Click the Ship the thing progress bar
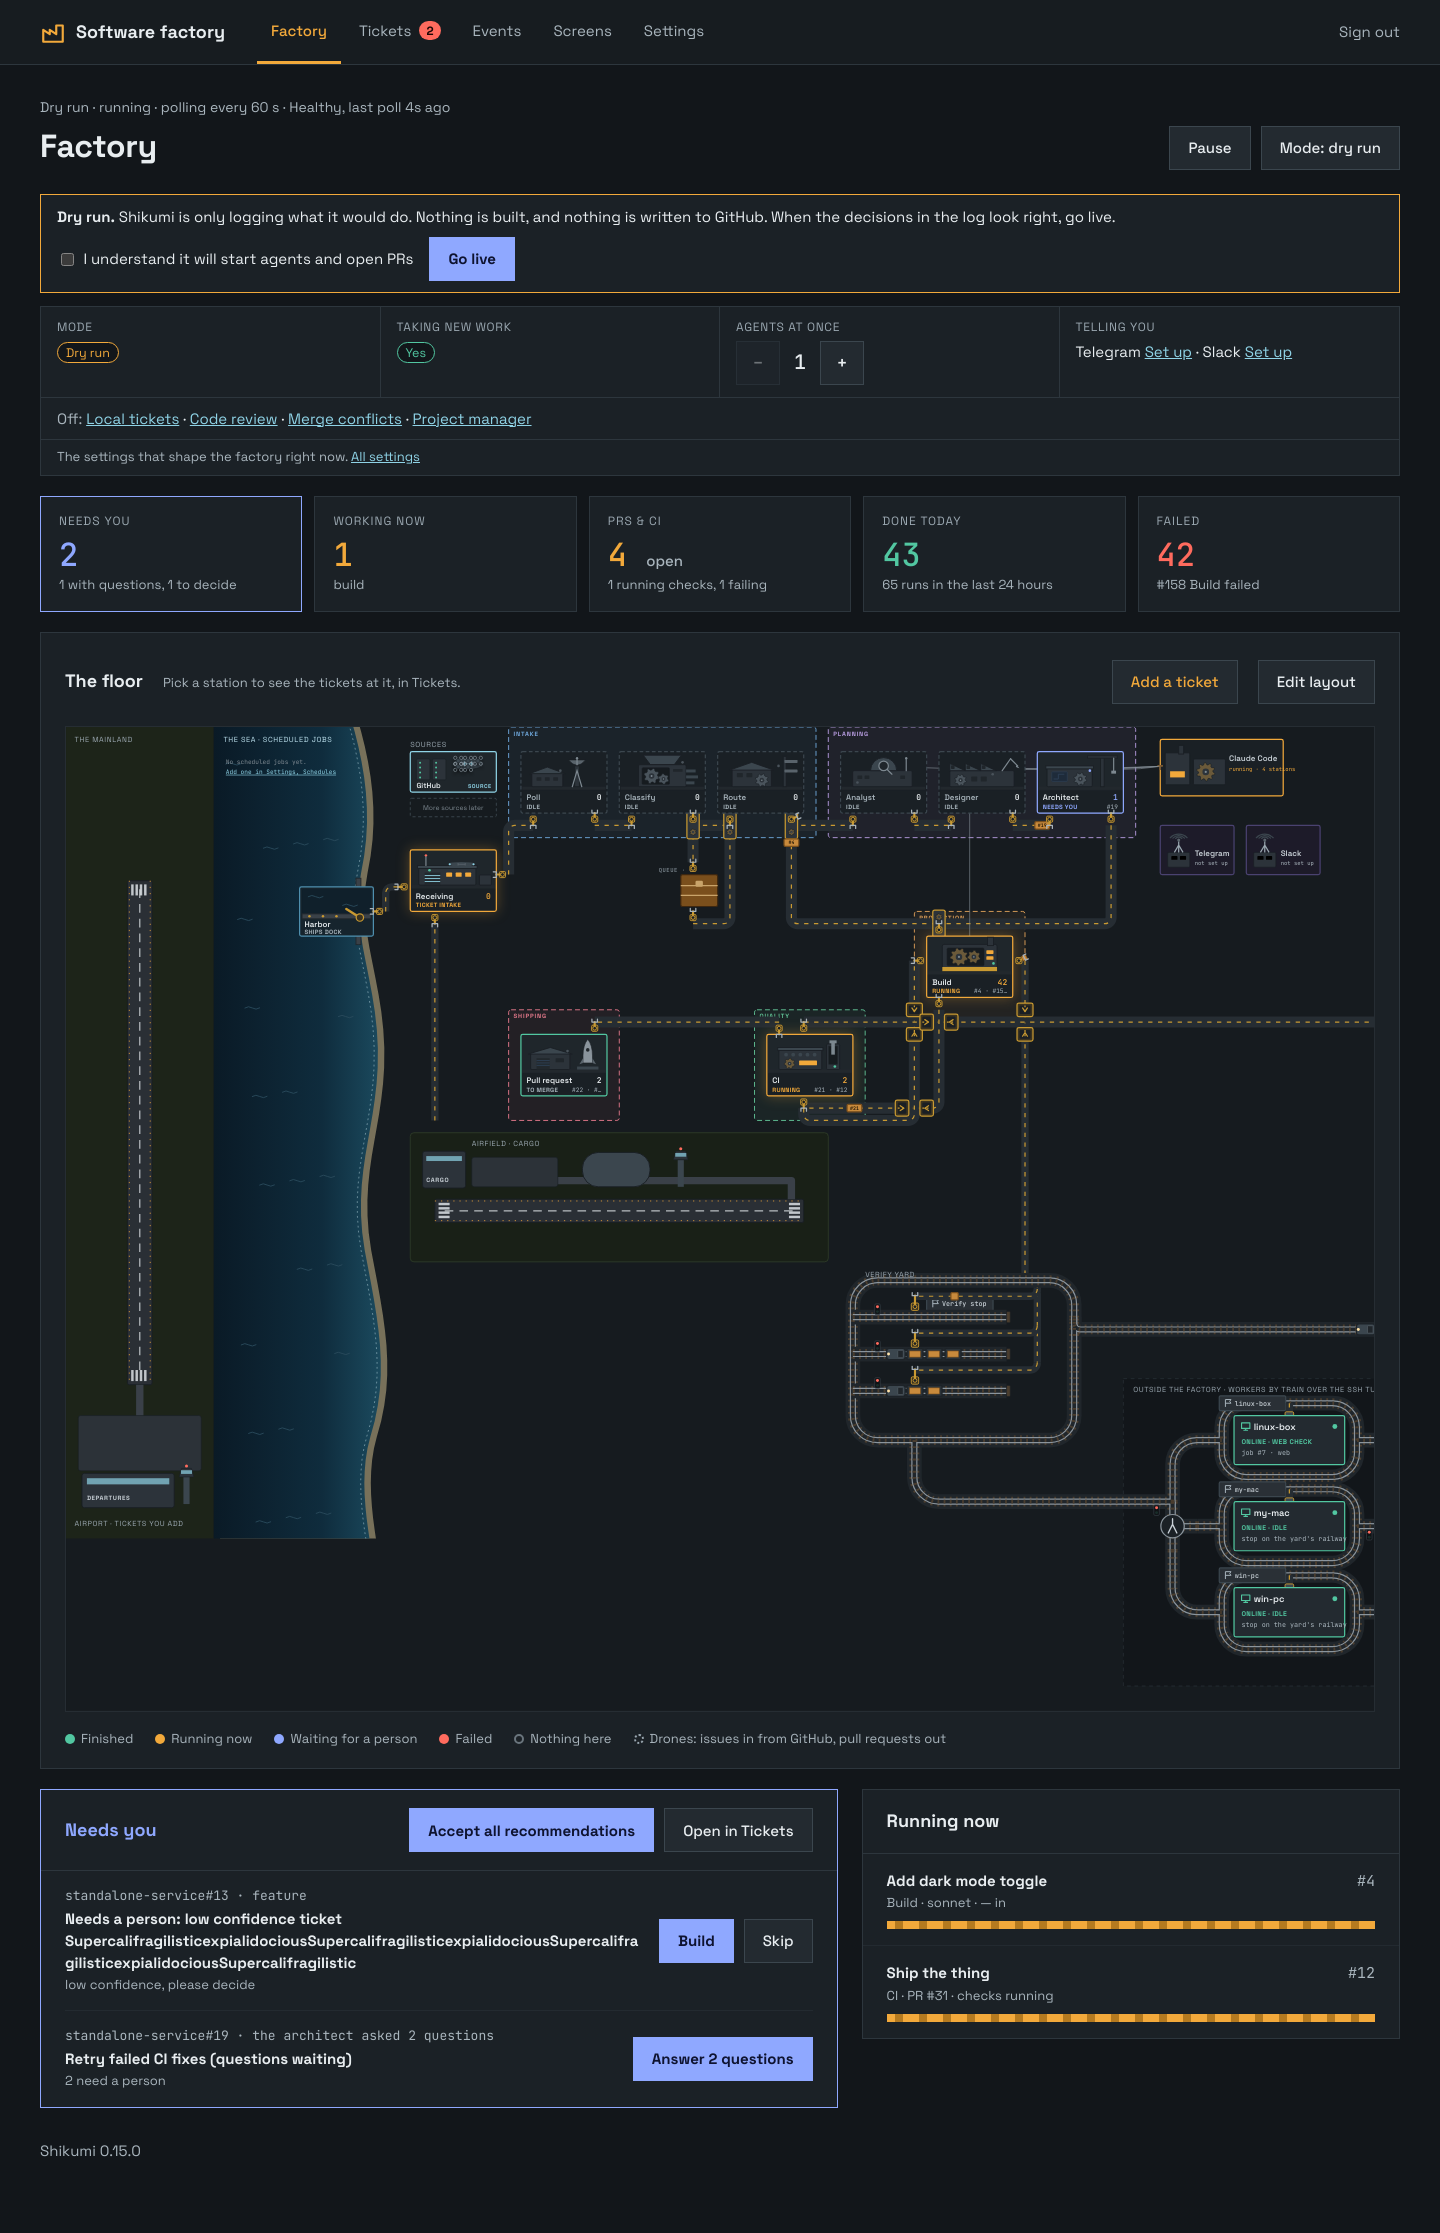 (x=1130, y=2018)
